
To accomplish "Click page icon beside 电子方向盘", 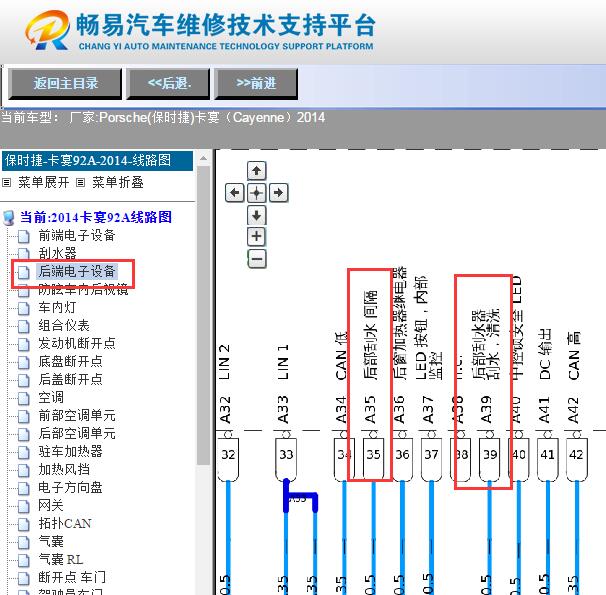I will [24, 488].
